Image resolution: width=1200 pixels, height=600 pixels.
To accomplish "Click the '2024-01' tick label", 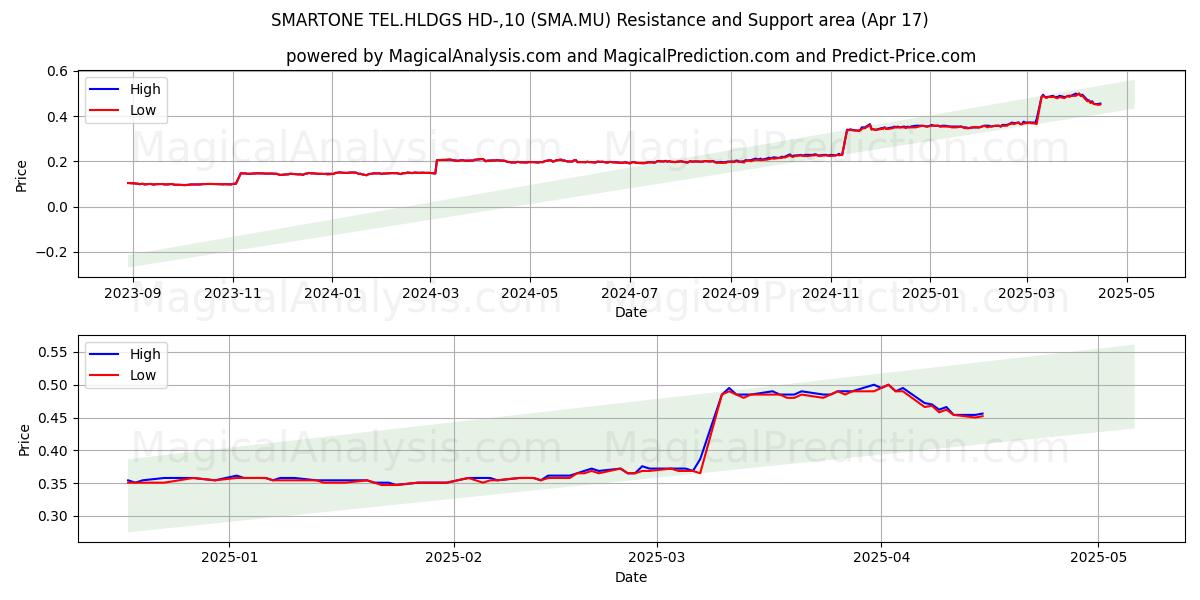I will point(332,293).
